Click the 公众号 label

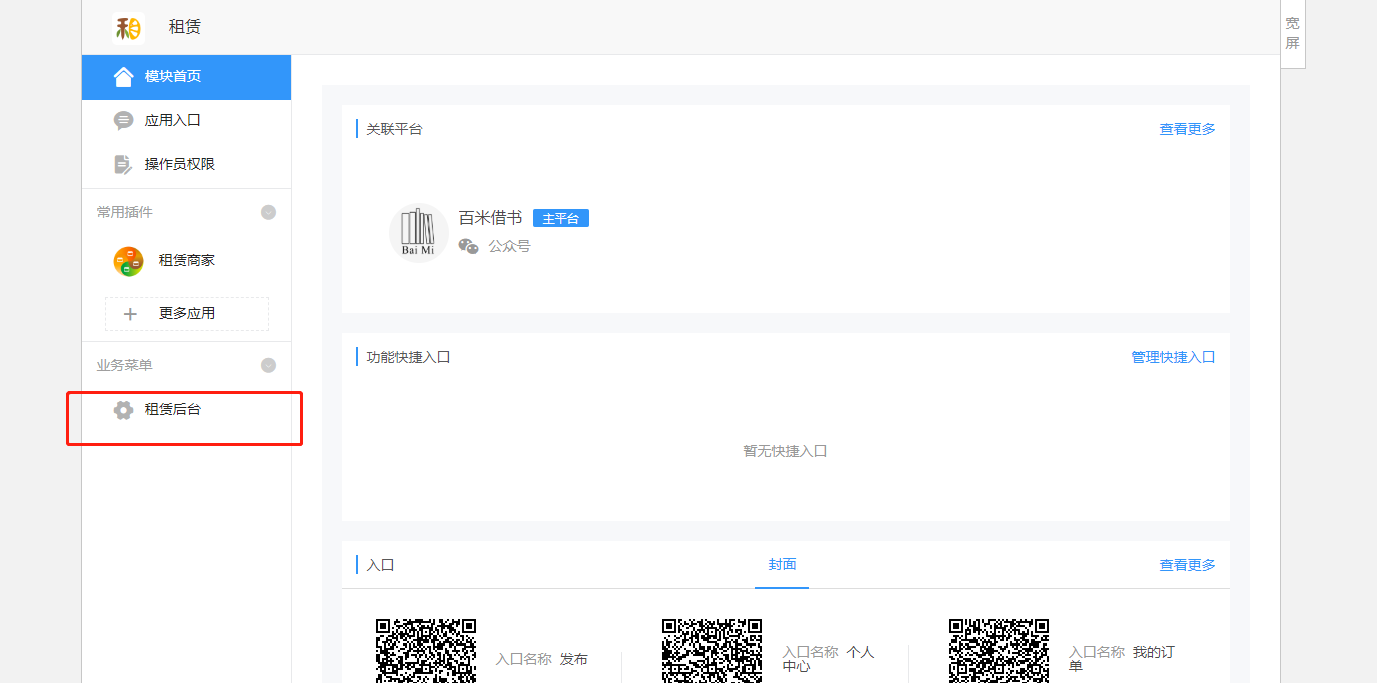coord(509,246)
